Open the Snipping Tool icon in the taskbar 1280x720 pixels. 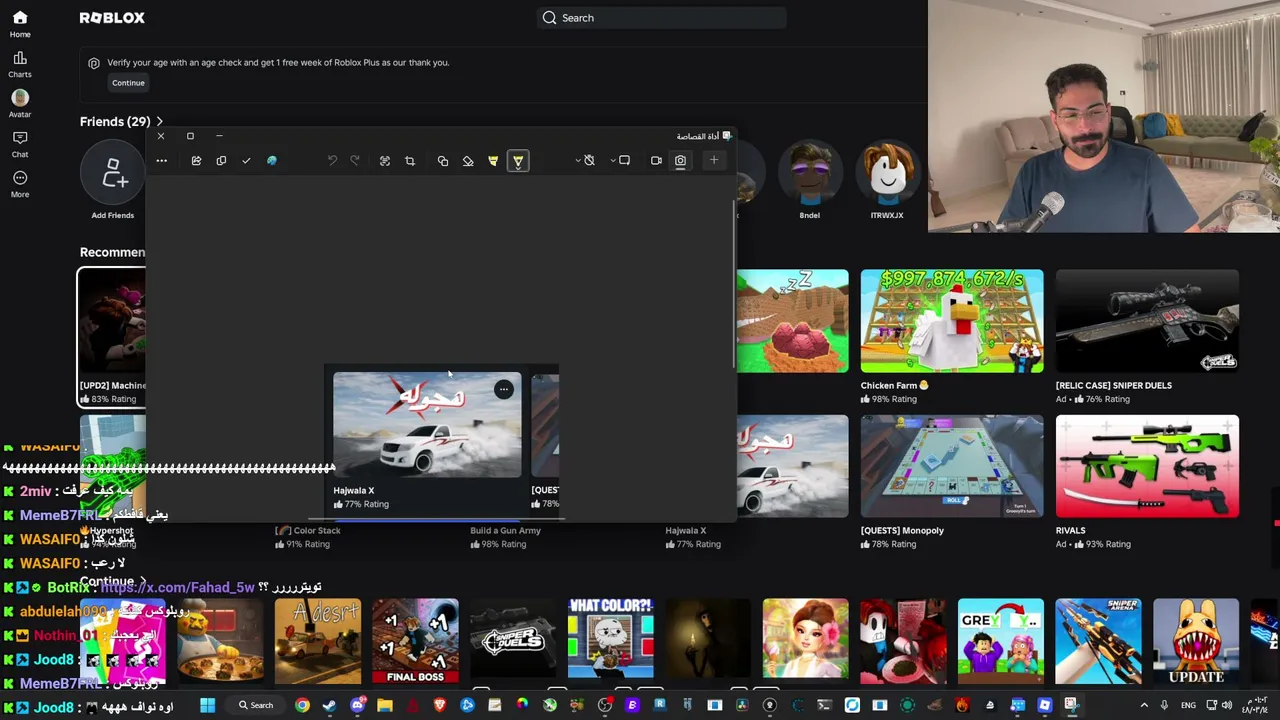coord(1071,706)
